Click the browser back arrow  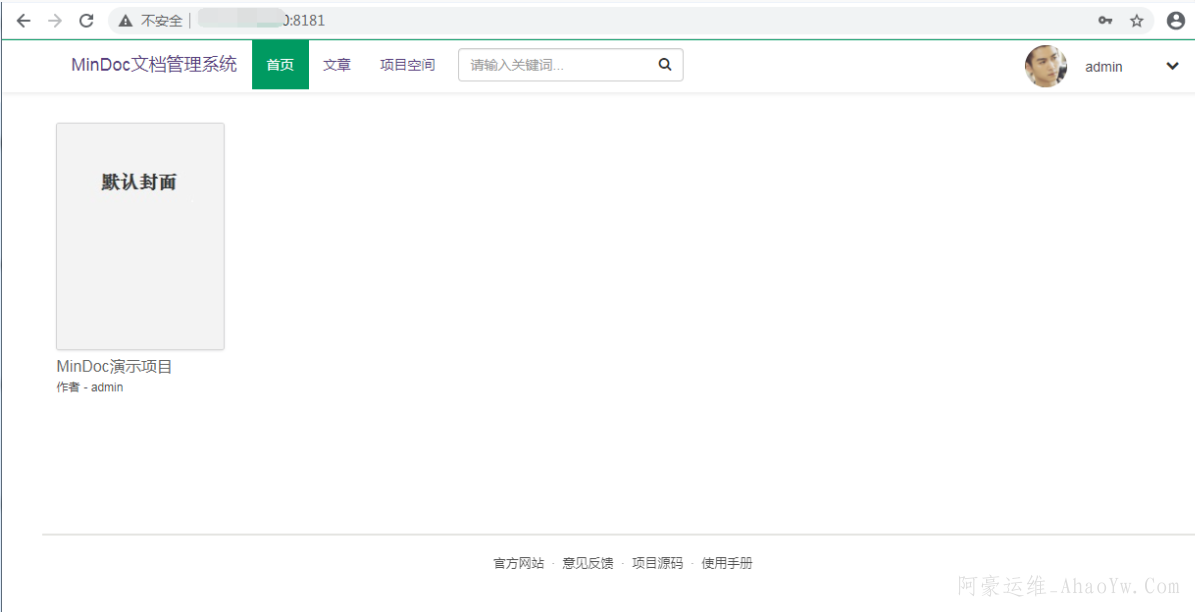pos(24,20)
